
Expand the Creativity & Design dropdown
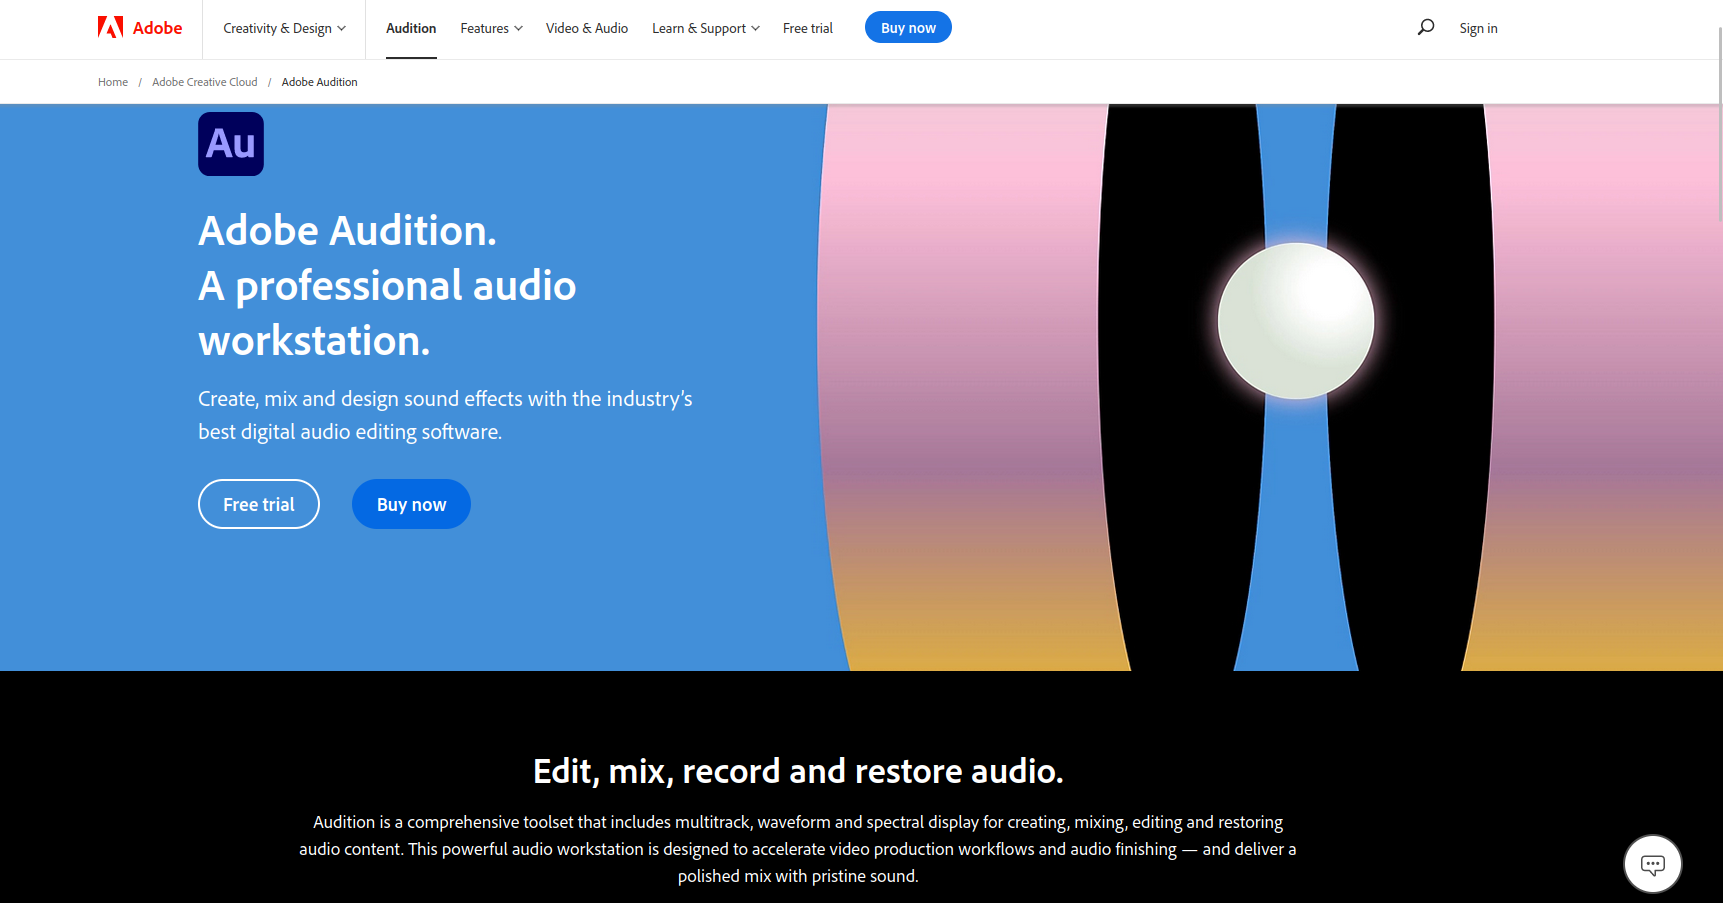click(x=284, y=28)
